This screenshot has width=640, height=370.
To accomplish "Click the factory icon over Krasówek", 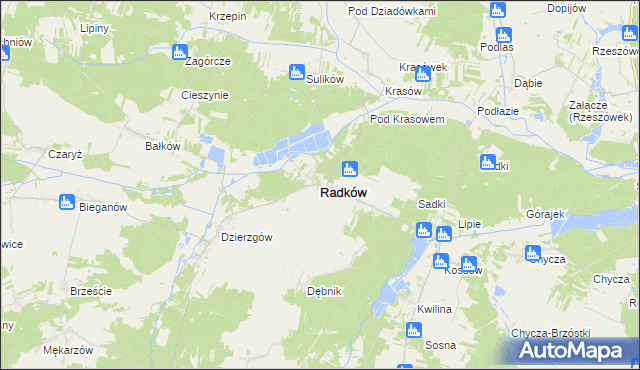I will 422,74.
